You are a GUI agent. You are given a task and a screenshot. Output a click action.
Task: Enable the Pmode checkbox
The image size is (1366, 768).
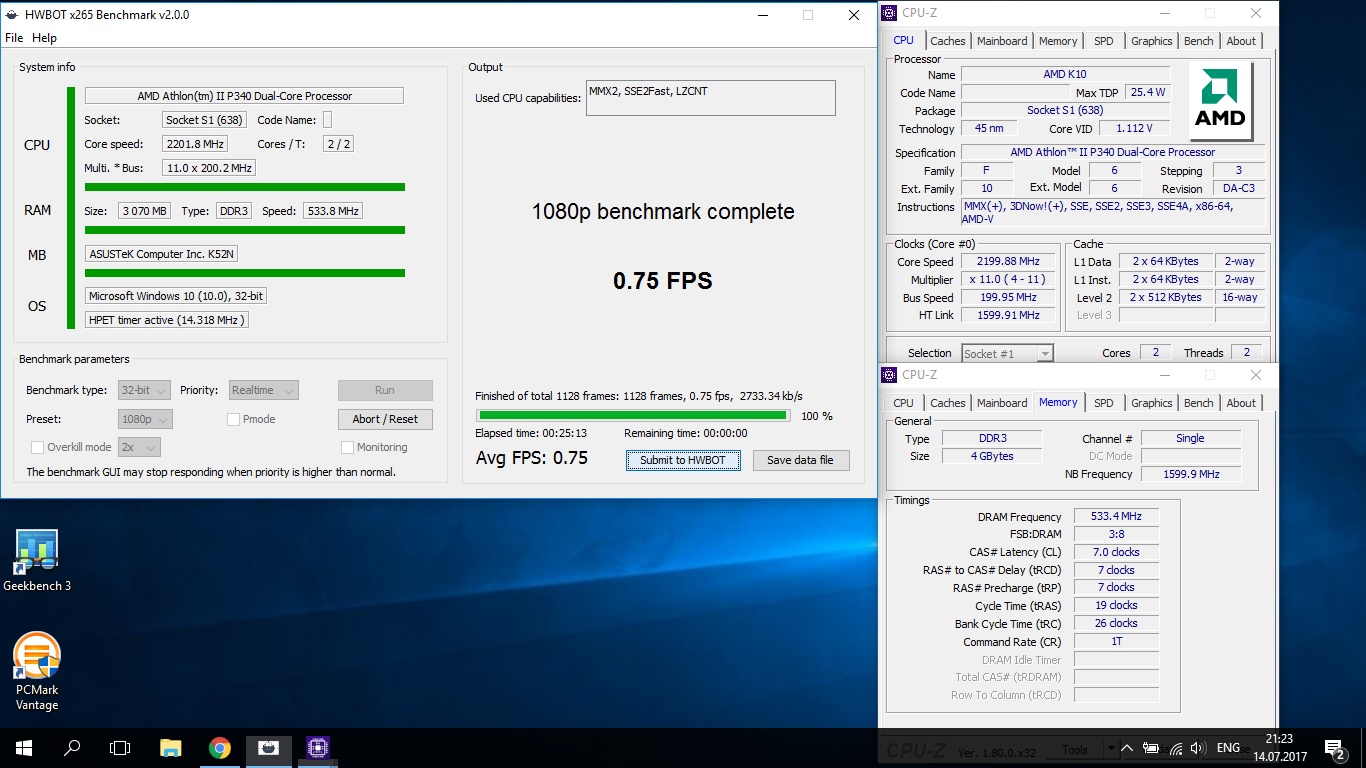click(x=233, y=419)
